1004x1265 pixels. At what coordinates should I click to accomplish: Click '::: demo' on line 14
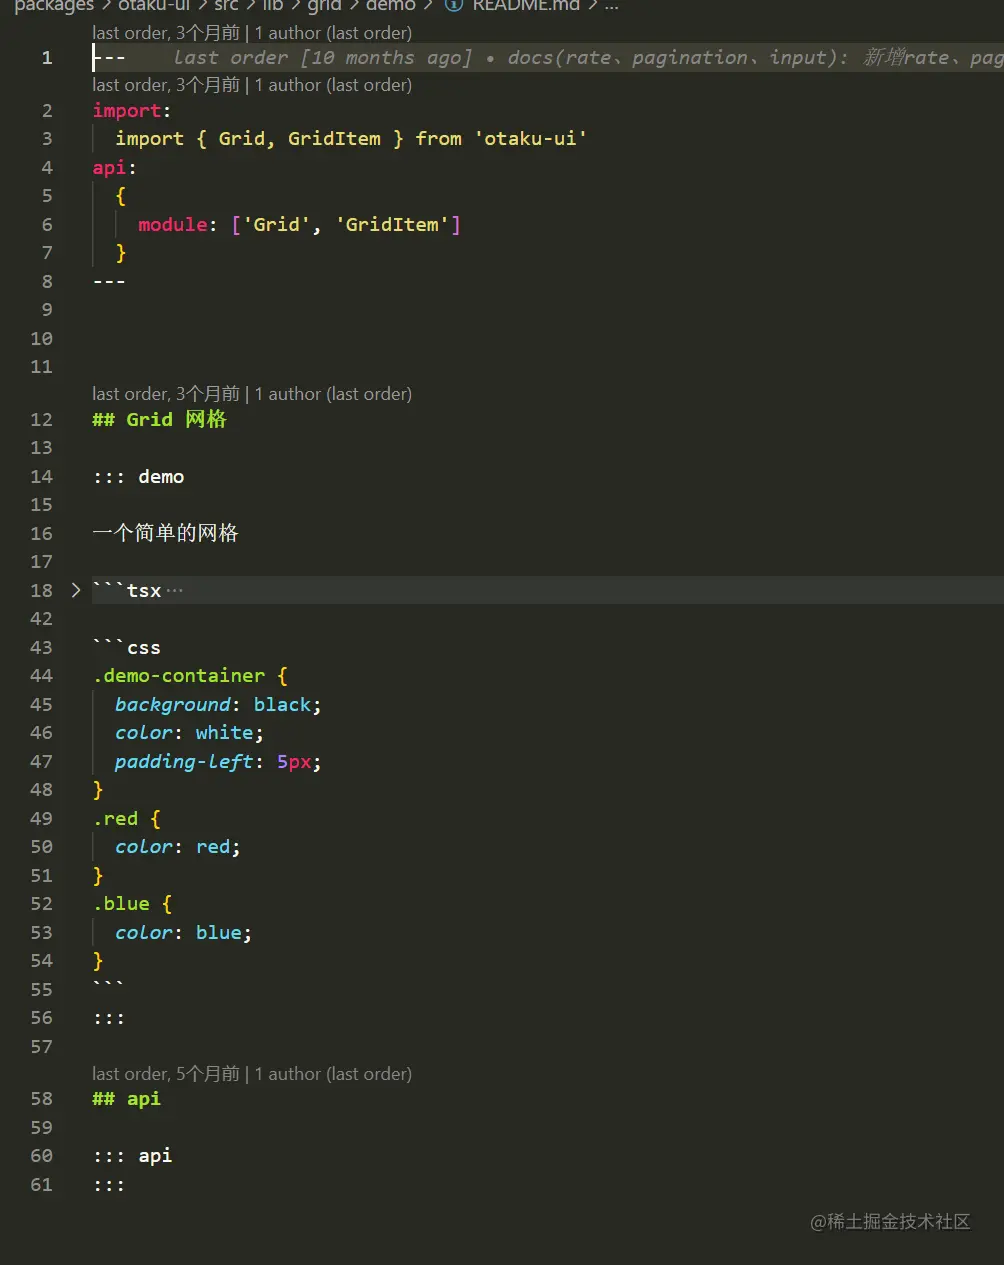point(139,477)
